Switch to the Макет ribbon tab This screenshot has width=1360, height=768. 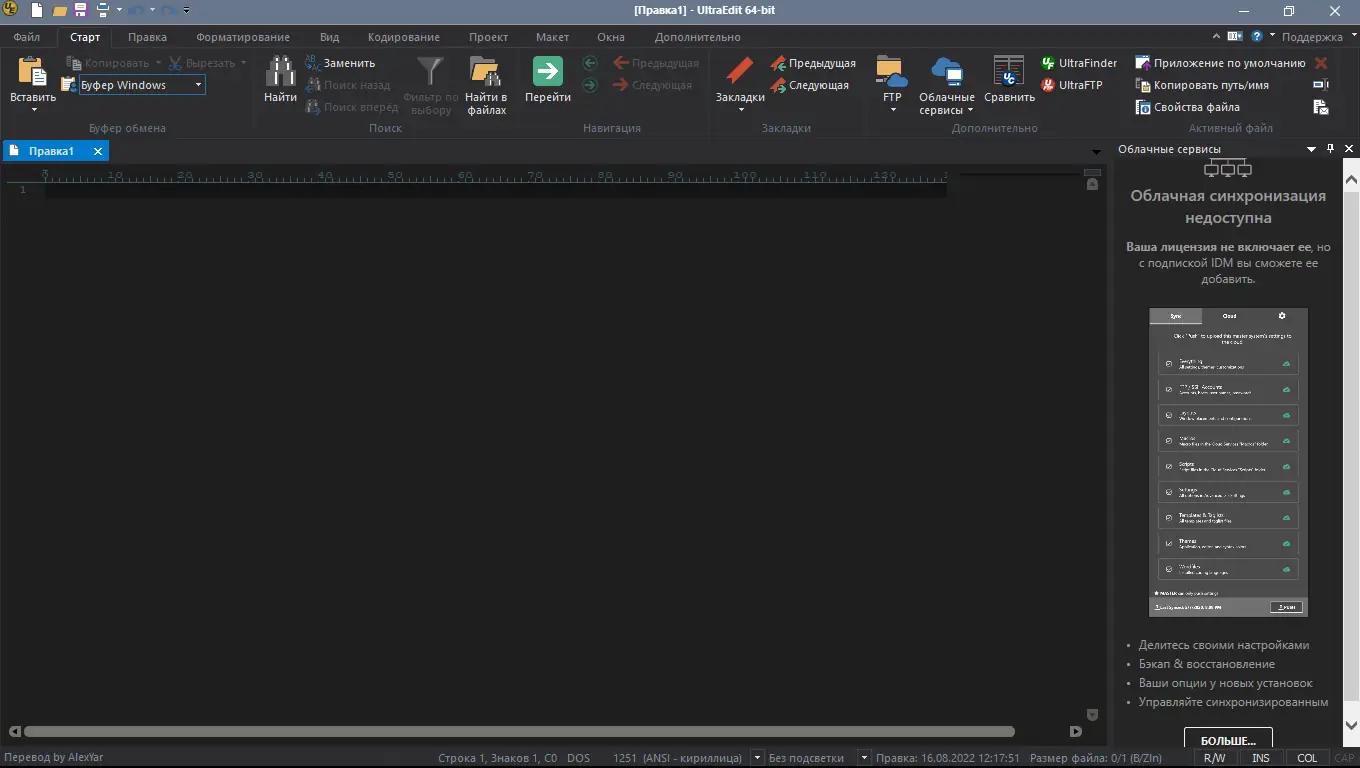pyautogui.click(x=552, y=37)
